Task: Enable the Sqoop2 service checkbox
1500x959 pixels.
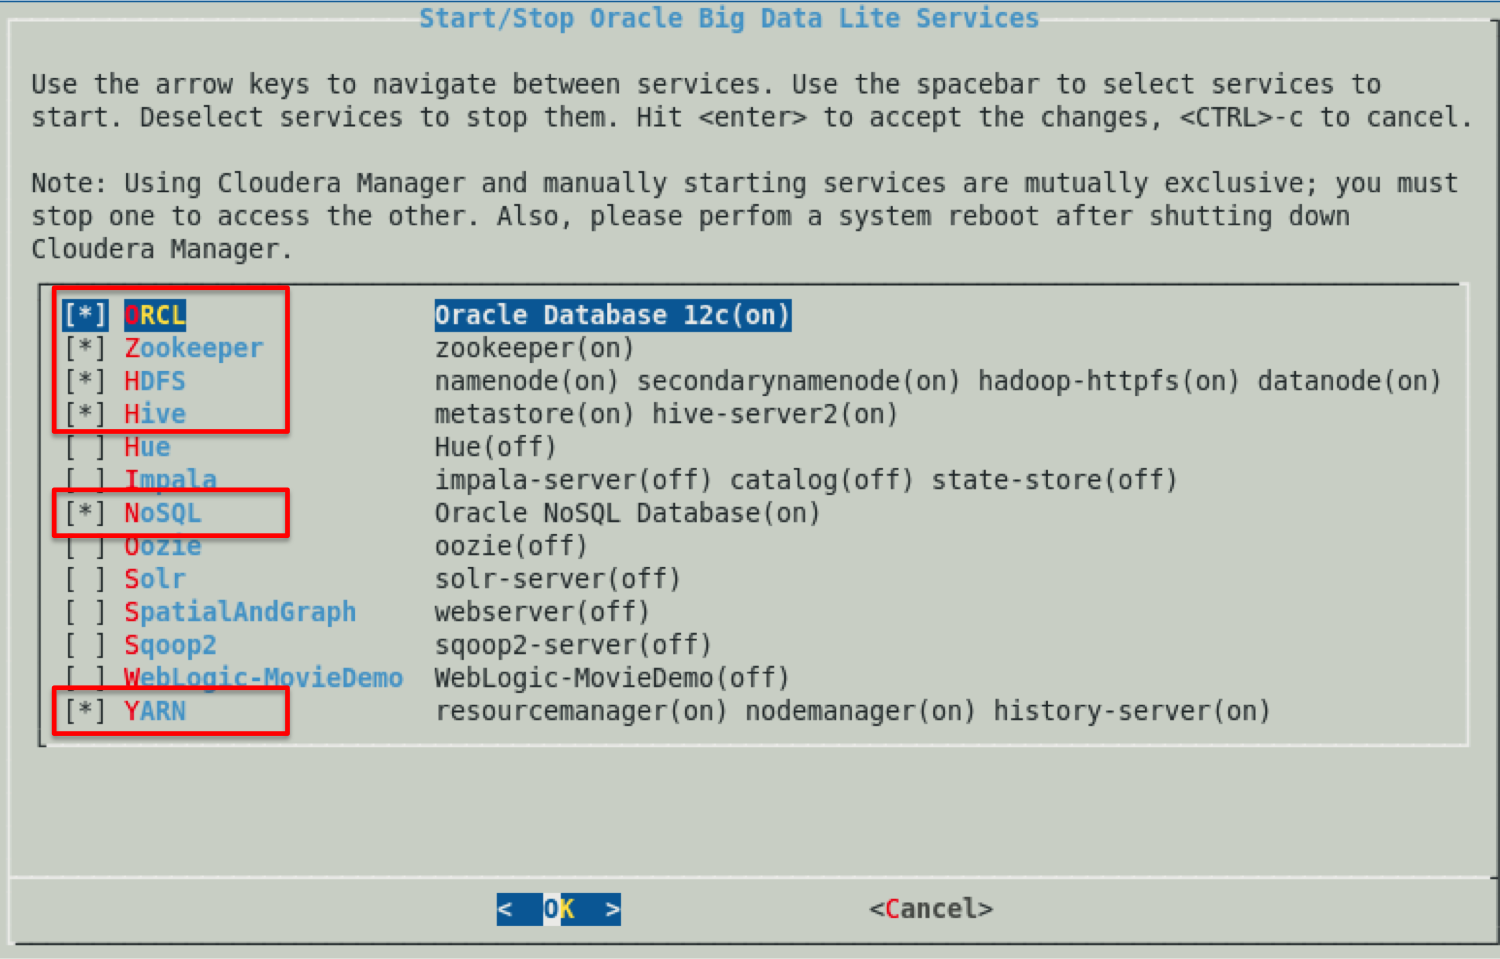Action: [85, 644]
